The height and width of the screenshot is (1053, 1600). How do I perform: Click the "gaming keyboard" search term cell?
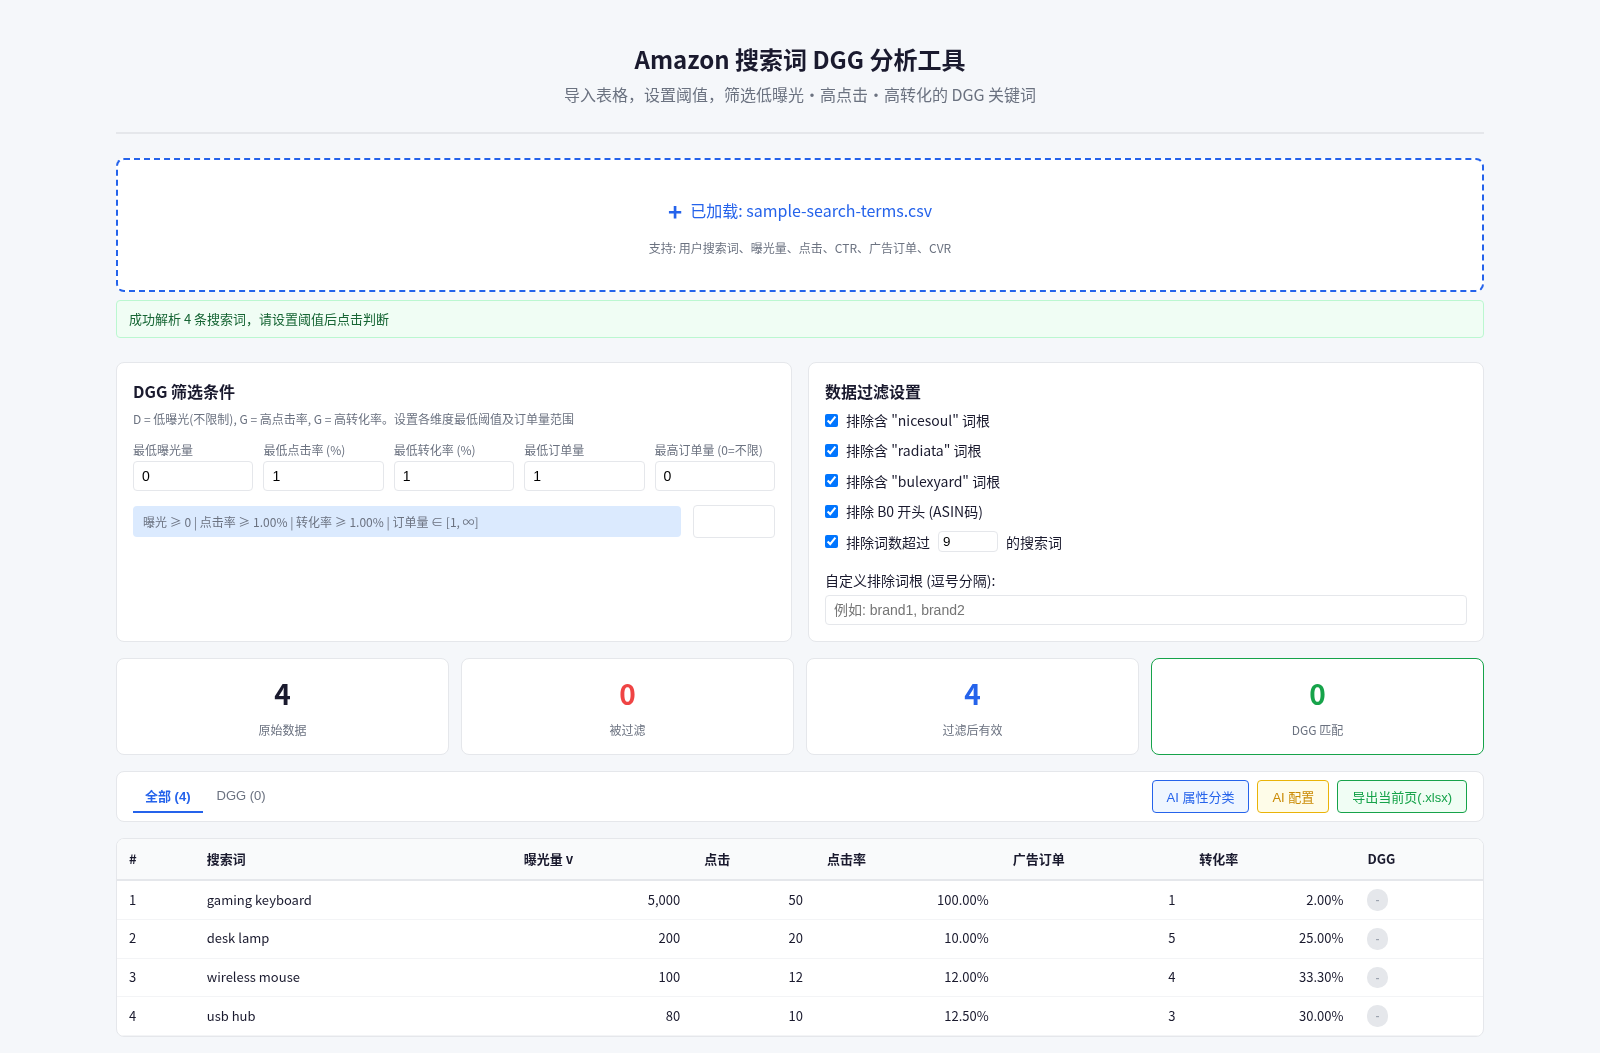tap(259, 900)
